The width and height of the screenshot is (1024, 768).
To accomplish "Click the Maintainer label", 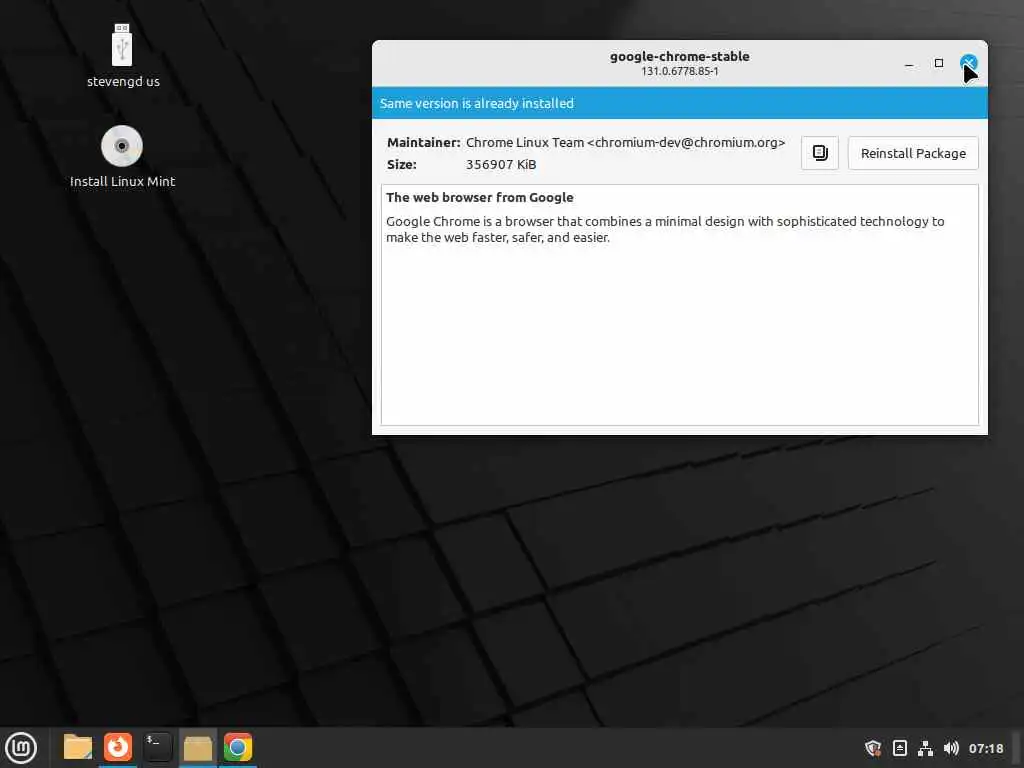I will 423,142.
